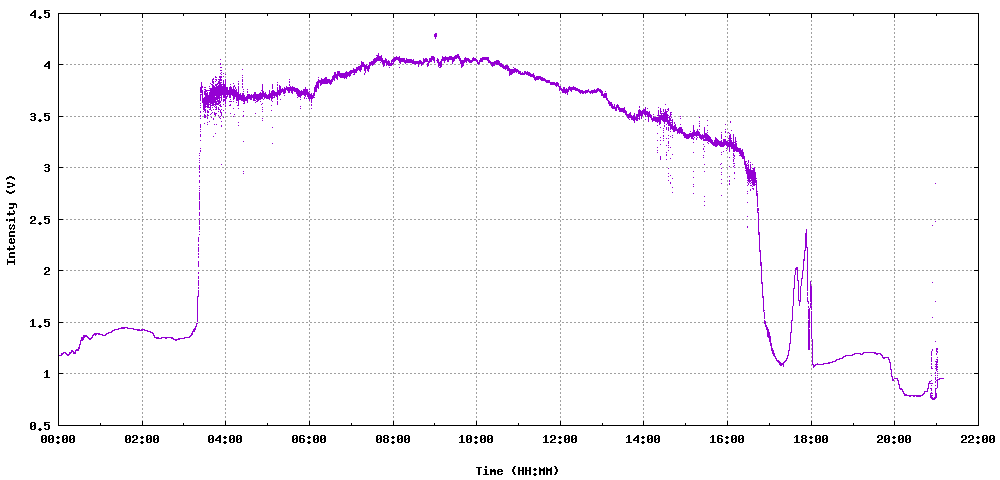Click the 04:00 time tick label

225,439
